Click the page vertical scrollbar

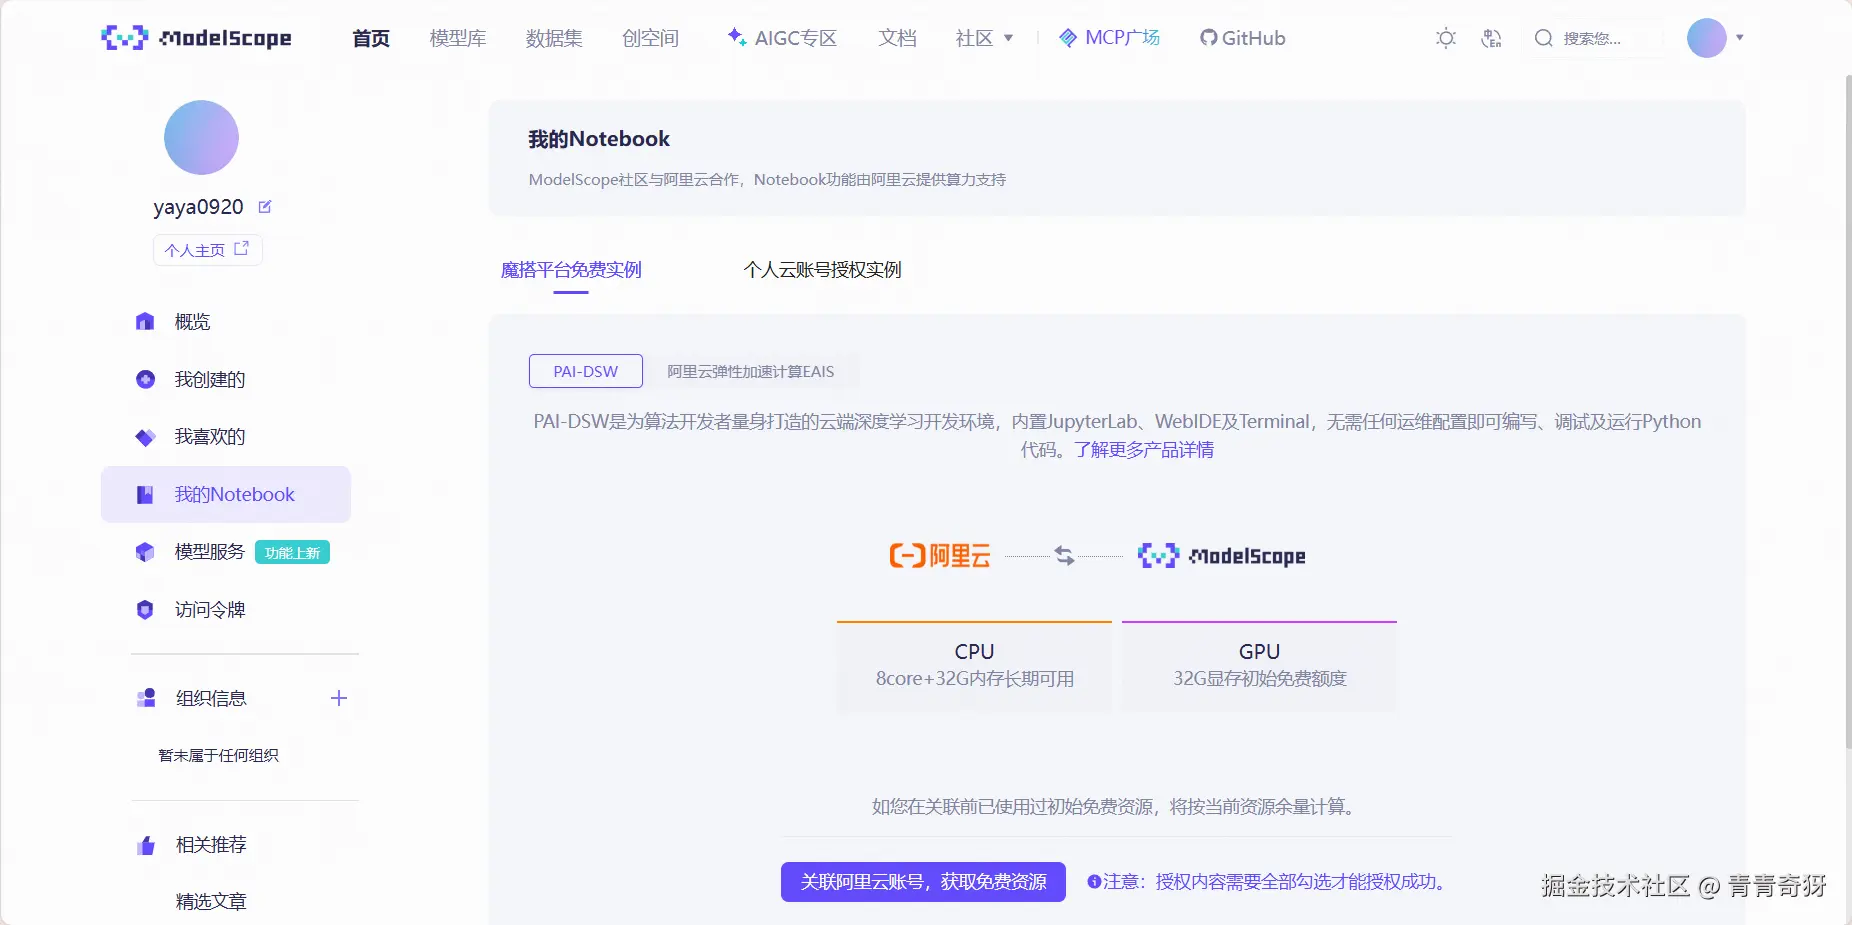click(1847, 410)
